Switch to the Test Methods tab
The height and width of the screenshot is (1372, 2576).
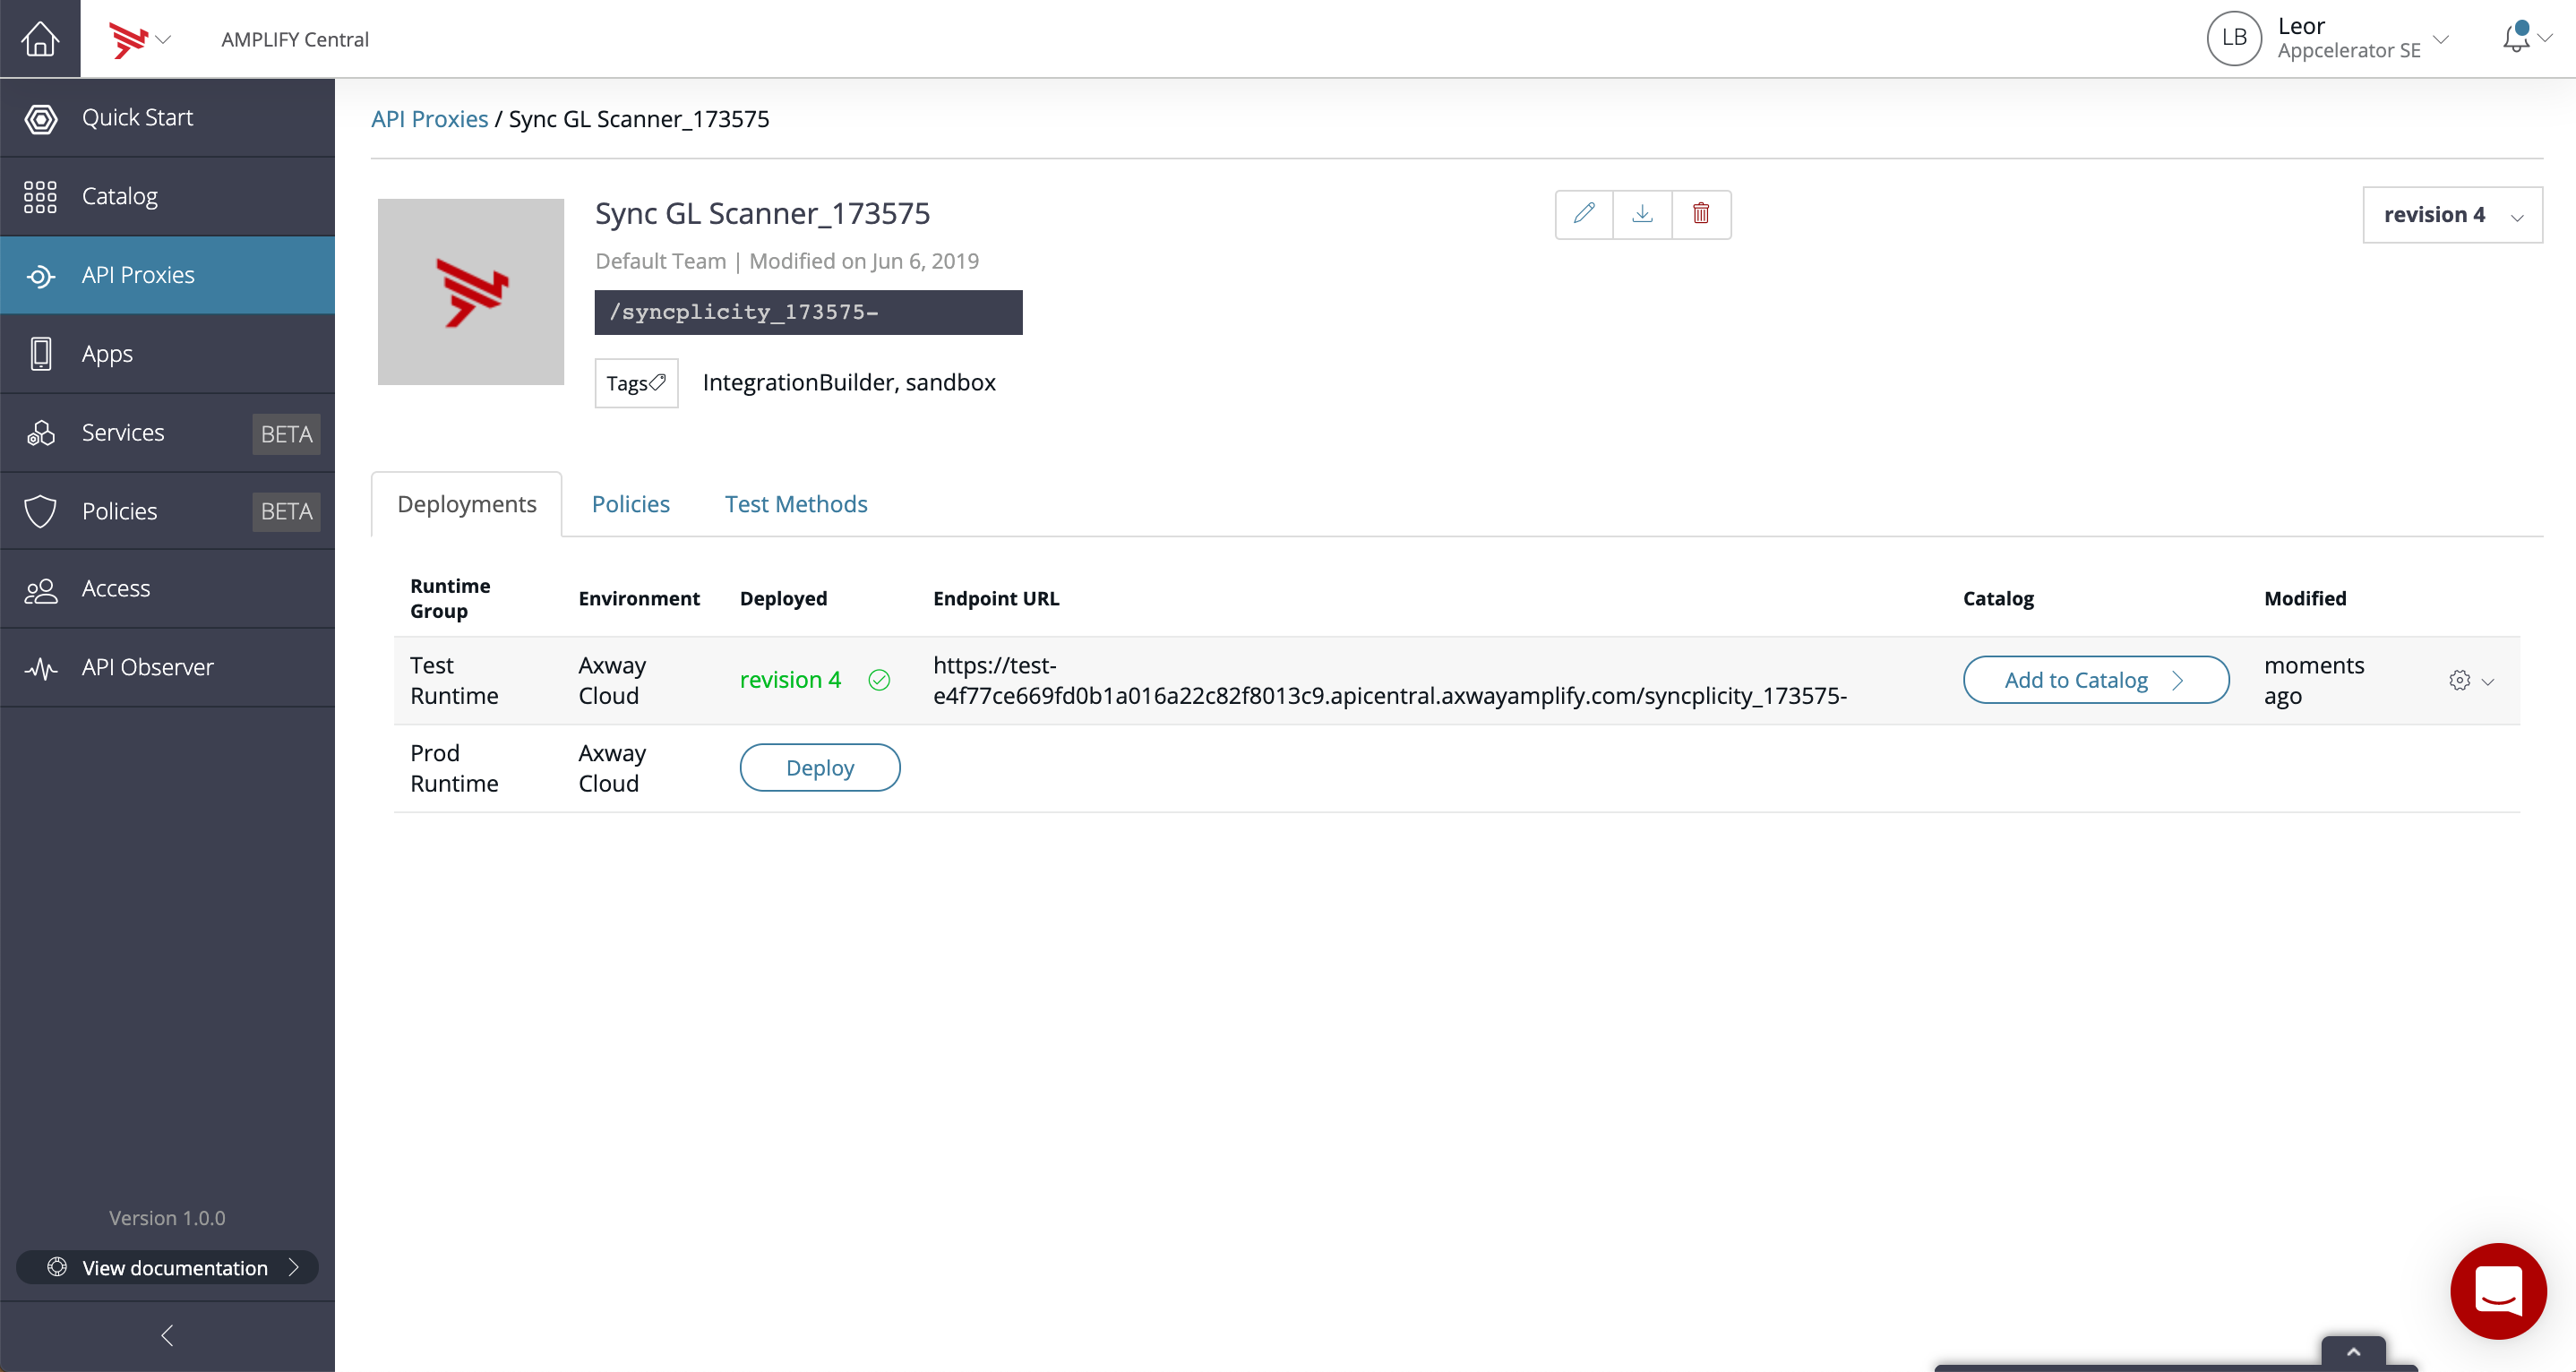coord(796,504)
